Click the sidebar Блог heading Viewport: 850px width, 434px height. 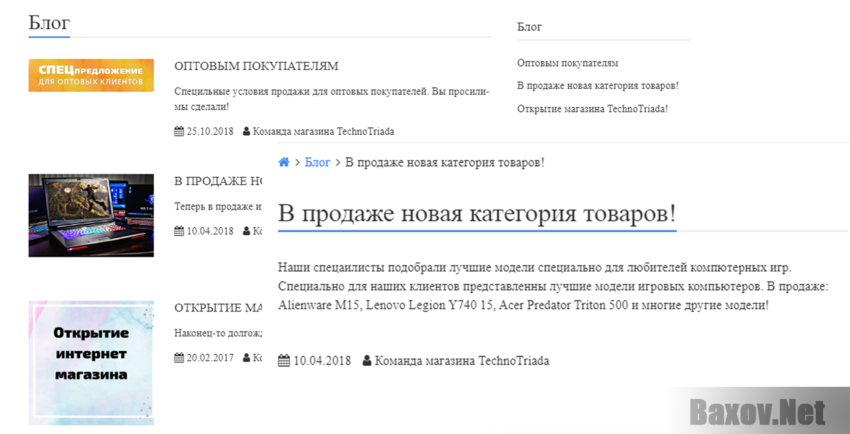click(x=530, y=27)
